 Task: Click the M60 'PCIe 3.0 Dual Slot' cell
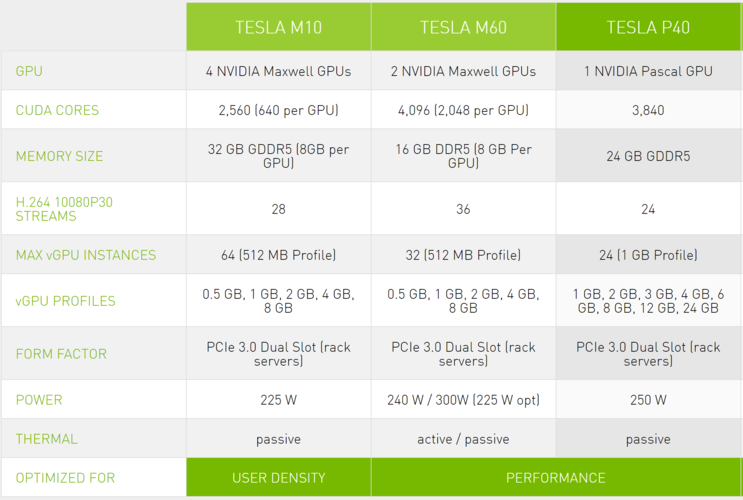tap(463, 354)
